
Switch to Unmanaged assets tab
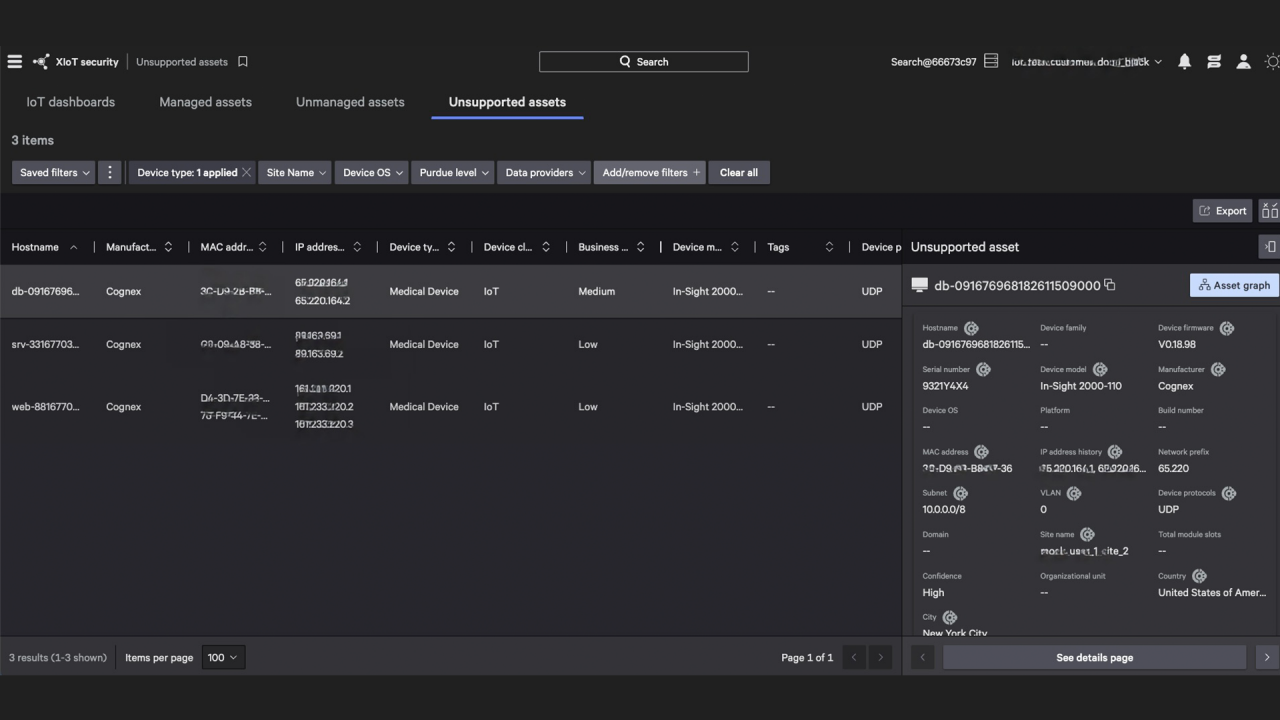(x=350, y=102)
